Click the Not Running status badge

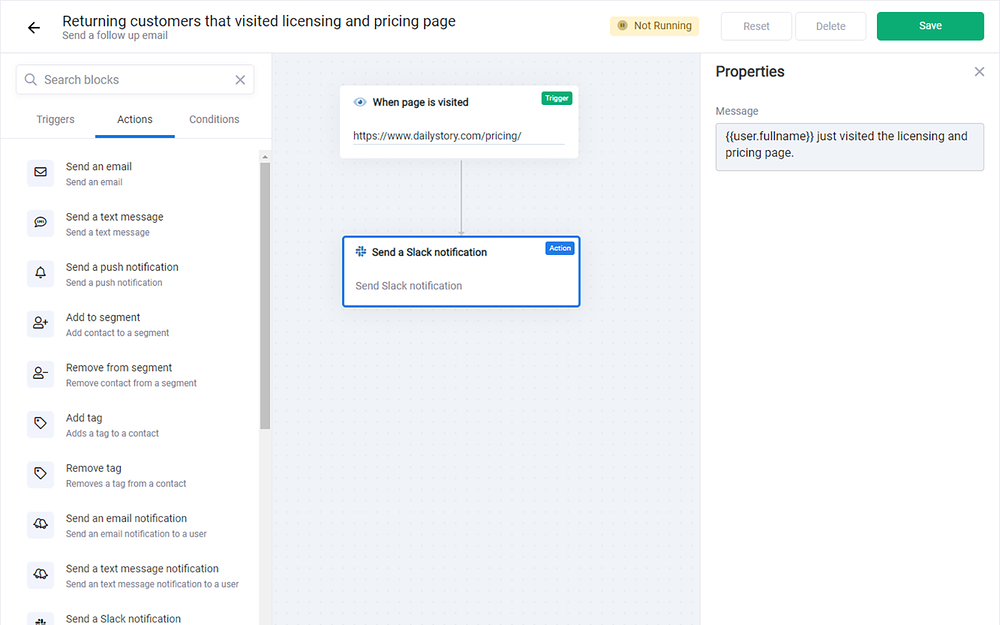point(654,26)
